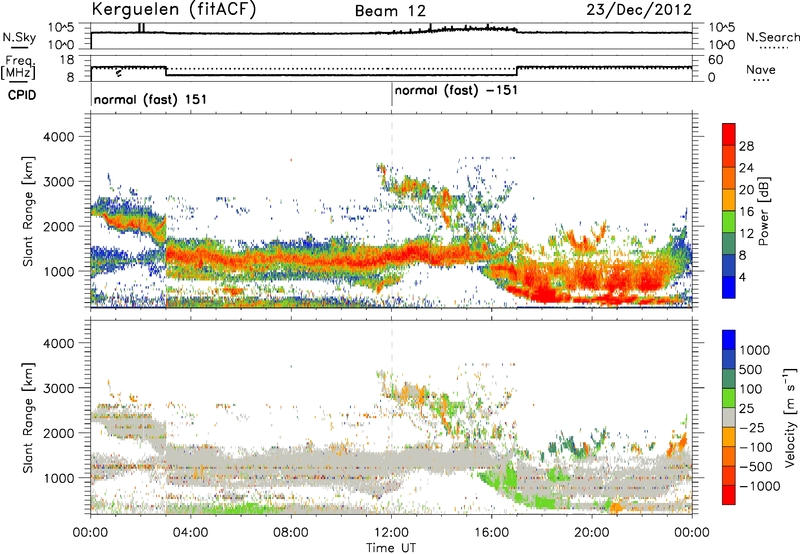
Task: Click the "3000" tick of the velocity panel
Action: click(x=58, y=388)
